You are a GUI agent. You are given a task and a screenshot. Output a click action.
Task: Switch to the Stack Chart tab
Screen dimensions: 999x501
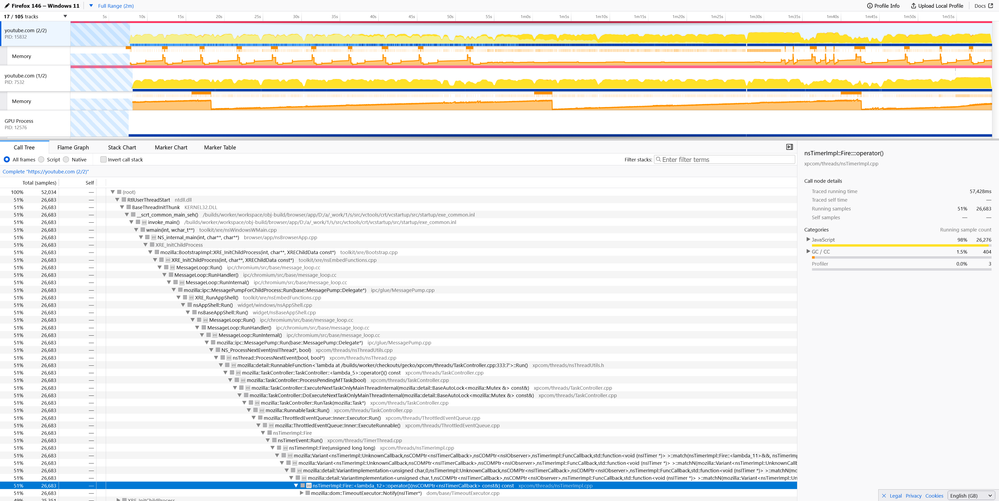122,147
